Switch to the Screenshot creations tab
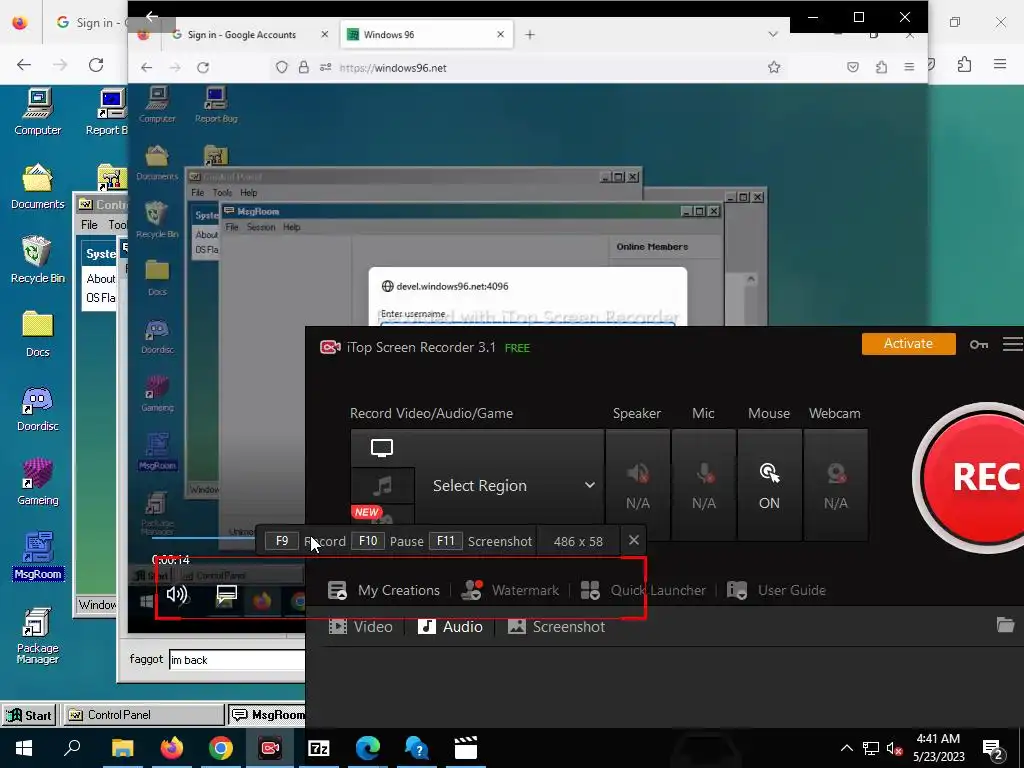This screenshot has width=1024, height=768. point(556,627)
